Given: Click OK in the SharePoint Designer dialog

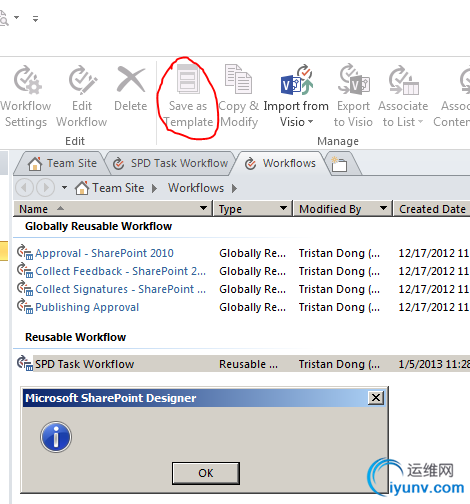Looking at the screenshot, I should coord(206,473).
